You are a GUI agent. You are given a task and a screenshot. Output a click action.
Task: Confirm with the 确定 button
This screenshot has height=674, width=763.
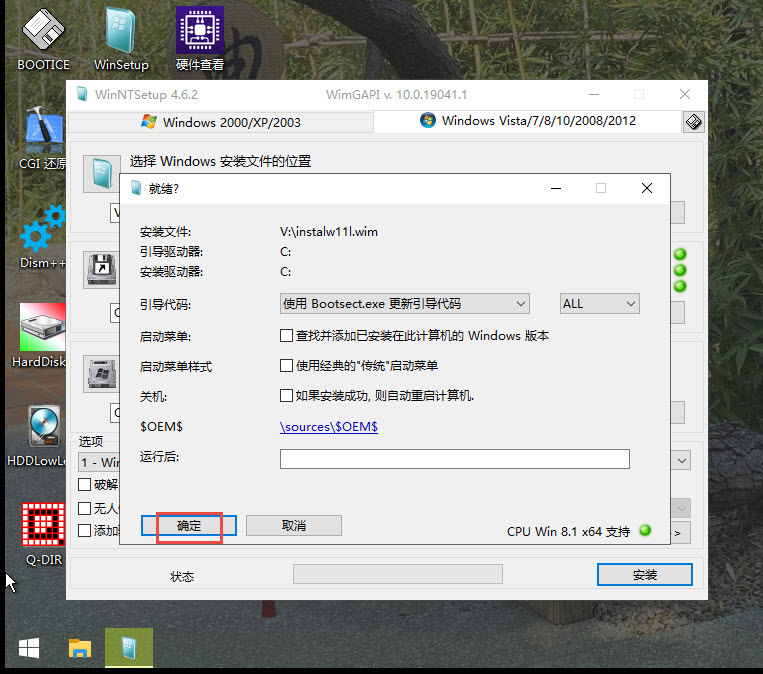pyautogui.click(x=189, y=526)
